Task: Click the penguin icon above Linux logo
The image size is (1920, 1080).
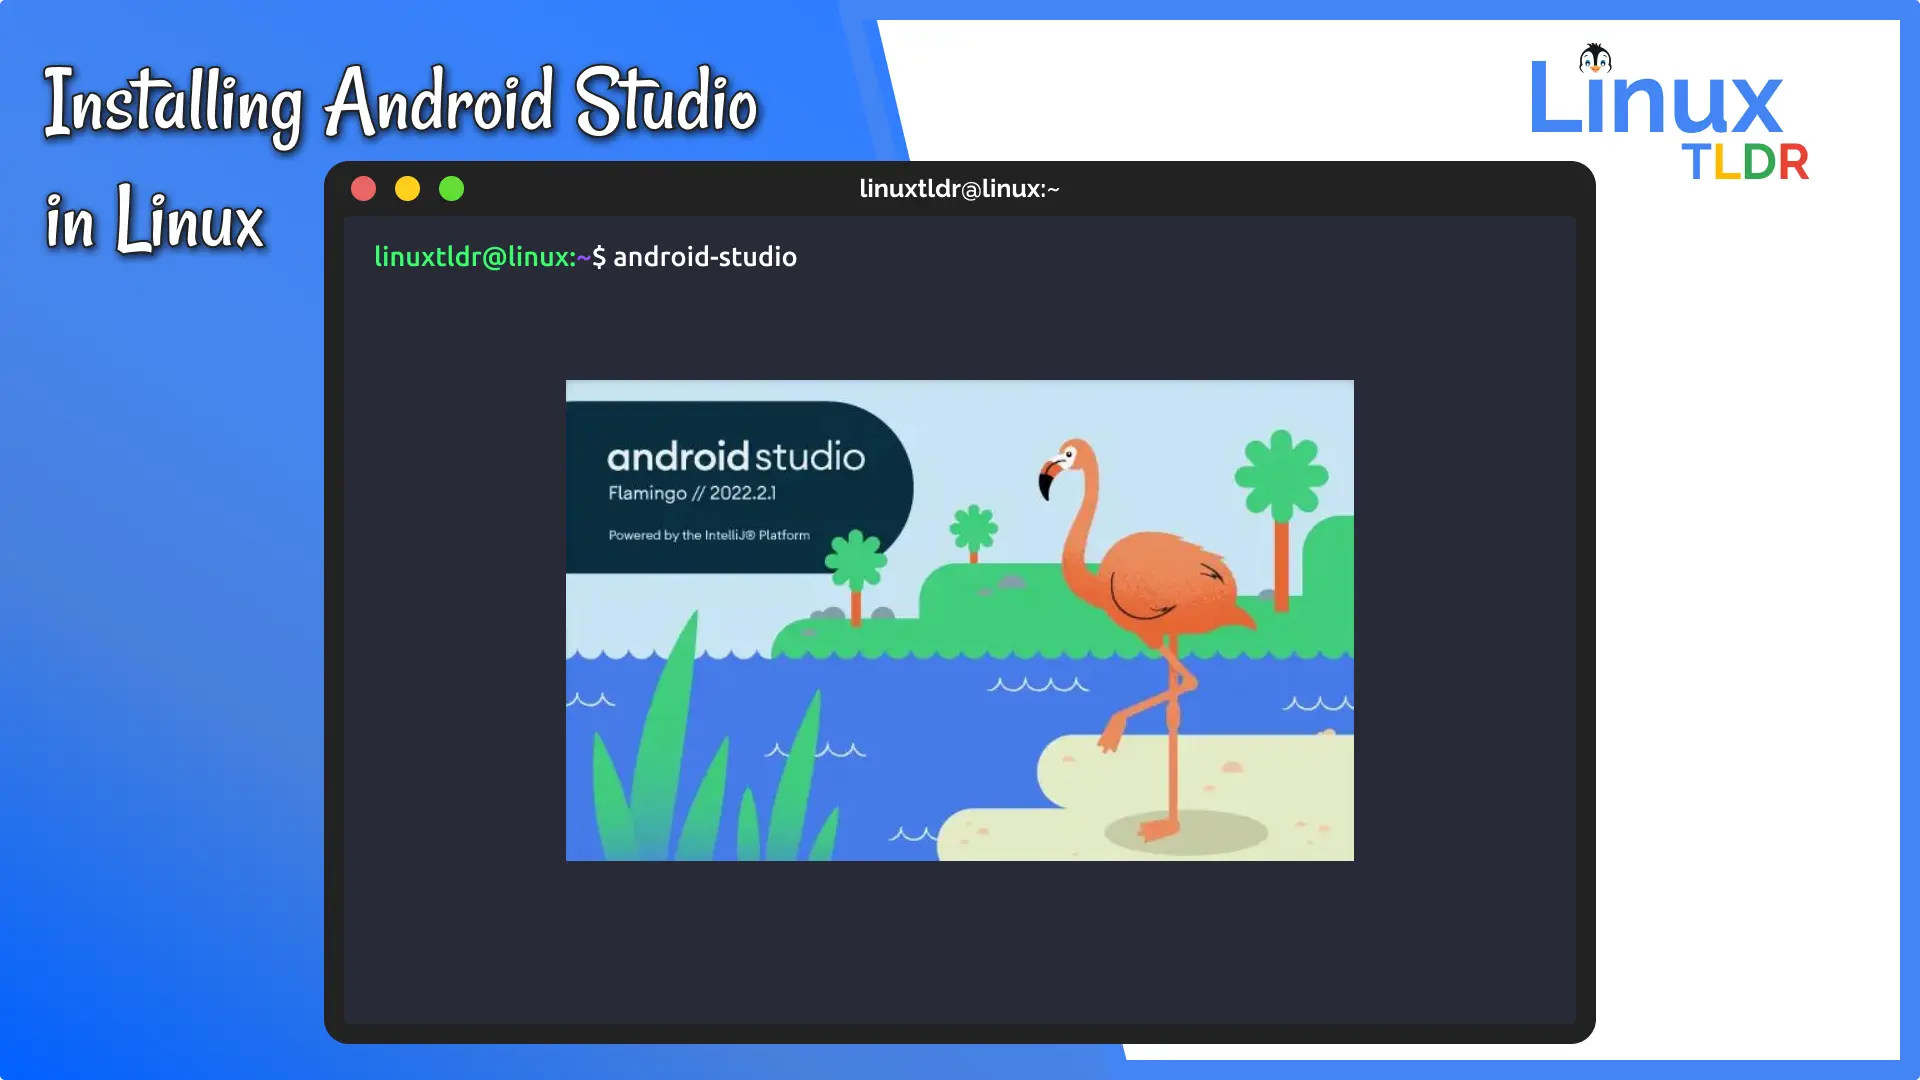Action: [x=1594, y=59]
